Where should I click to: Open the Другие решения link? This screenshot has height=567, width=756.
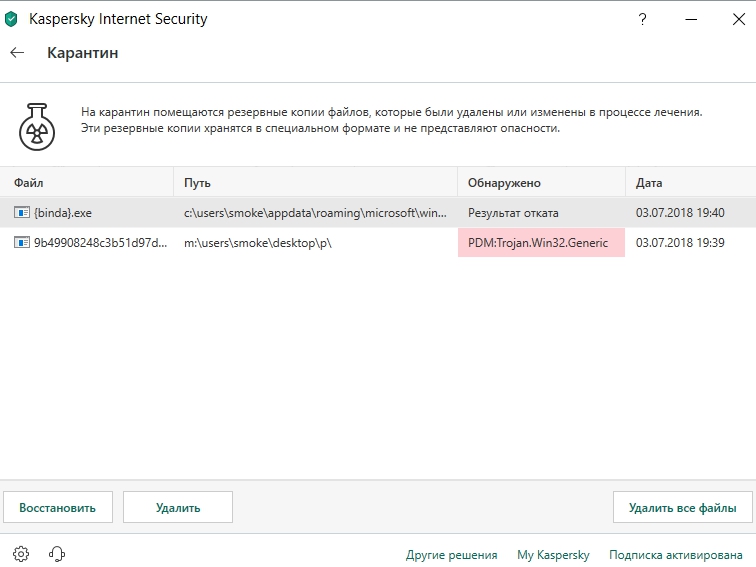pyautogui.click(x=451, y=555)
